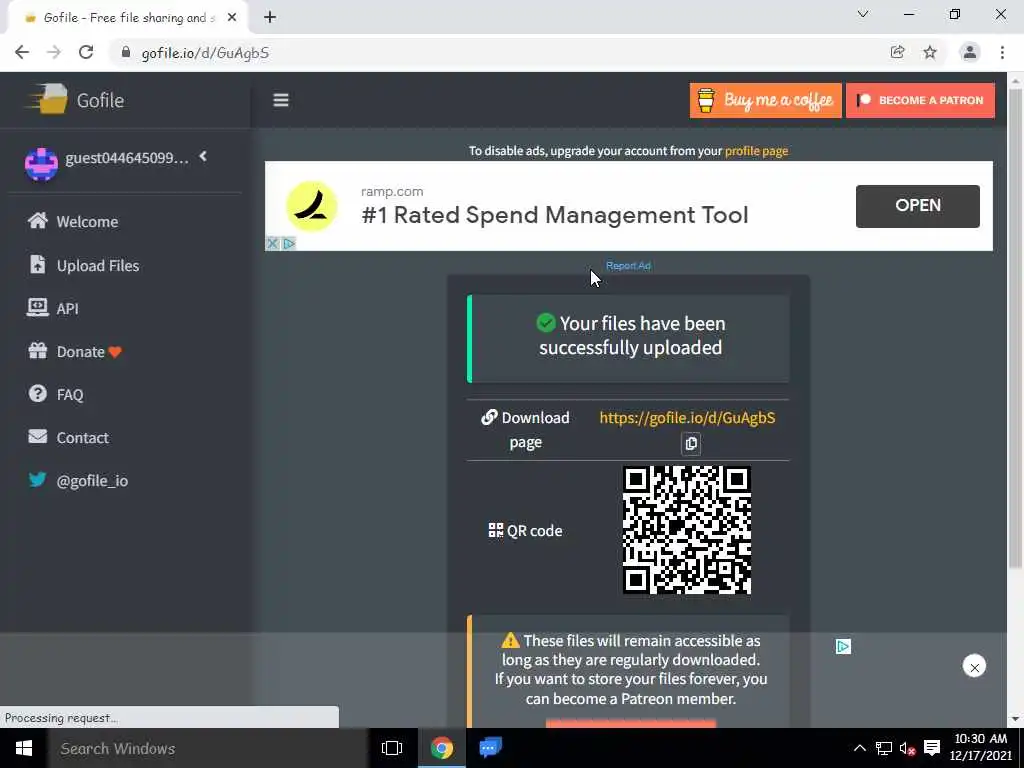Viewport: 1024px width, 768px height.
Task: Close the Gofile tab
Action: tap(232, 18)
